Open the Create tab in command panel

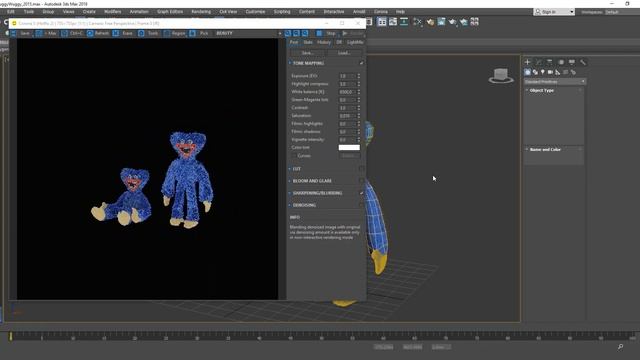527,62
